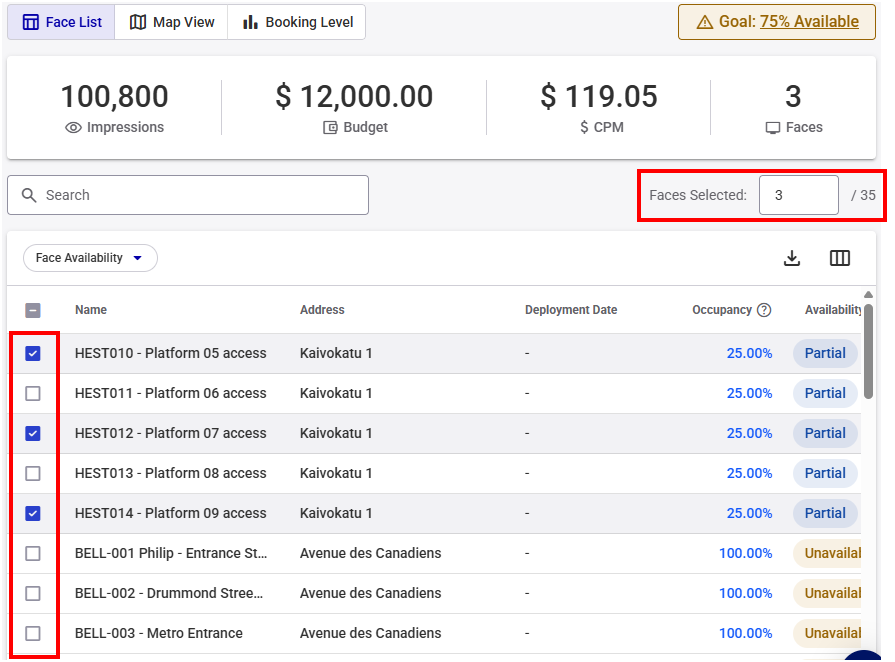Switch to the Booking Level tab
The image size is (895, 662).
[297, 22]
